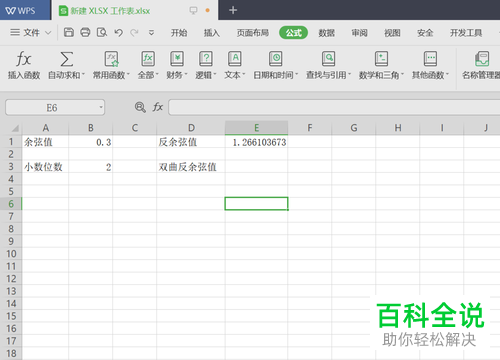Click the Name Box showing E6

point(55,107)
